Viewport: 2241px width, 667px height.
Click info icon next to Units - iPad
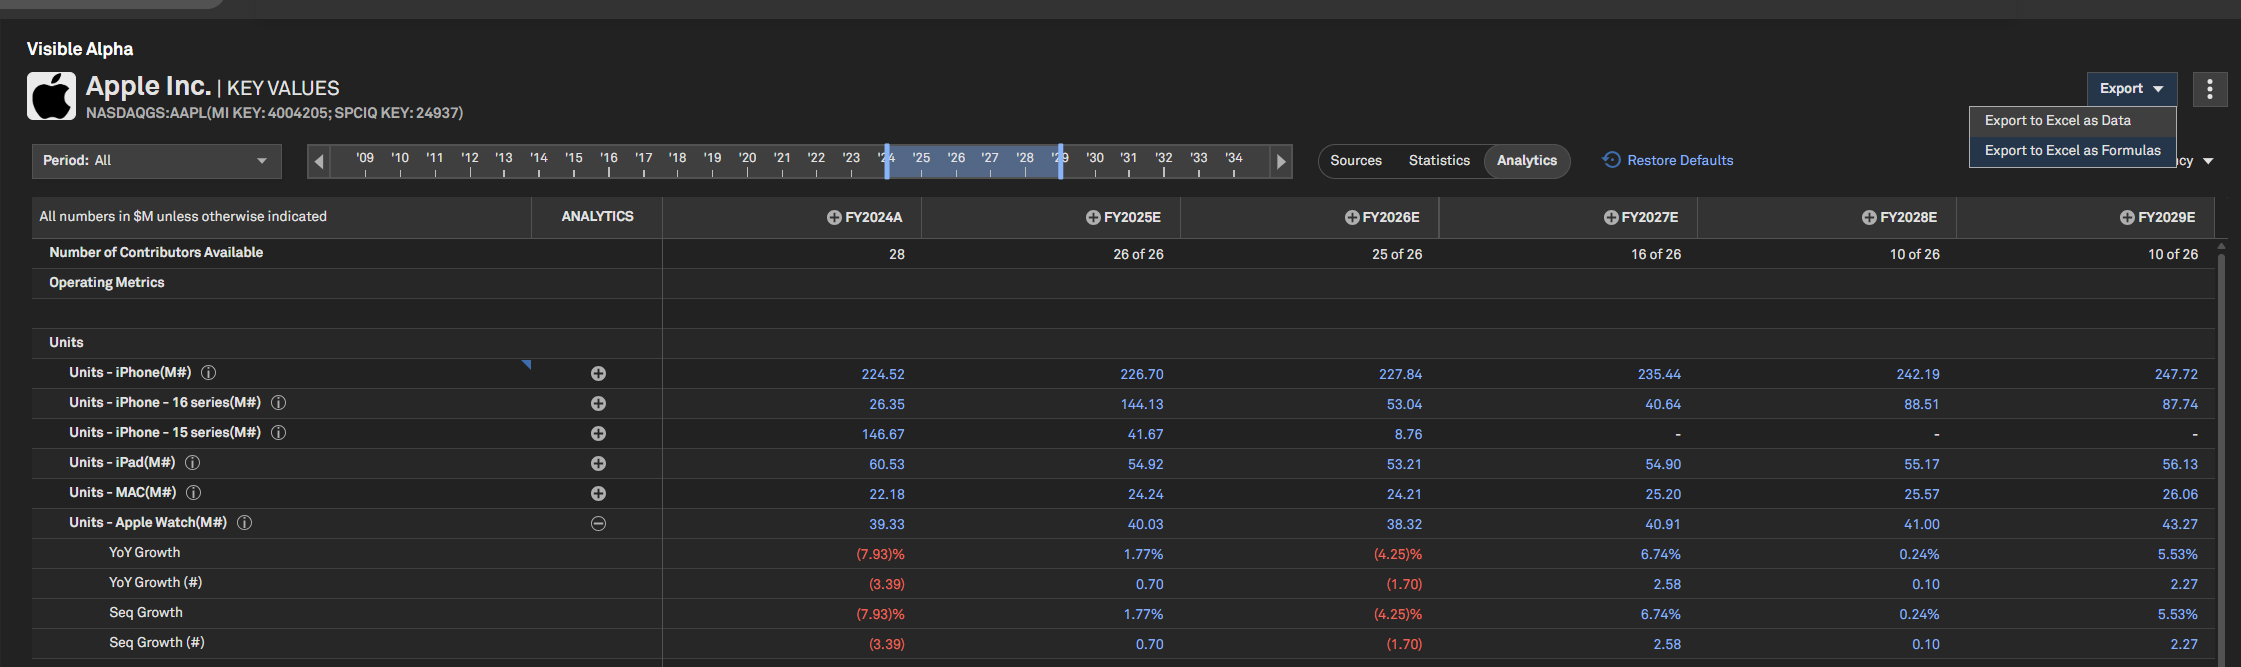click(x=193, y=463)
